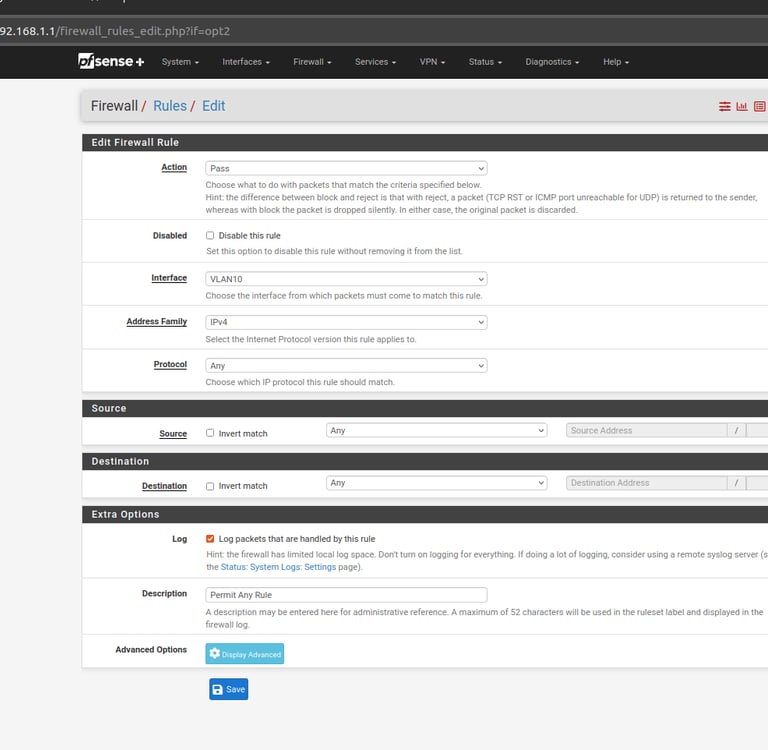Viewport: 768px width, 750px height.
Task: Open the Action dropdown showing Pass
Action: 346,168
